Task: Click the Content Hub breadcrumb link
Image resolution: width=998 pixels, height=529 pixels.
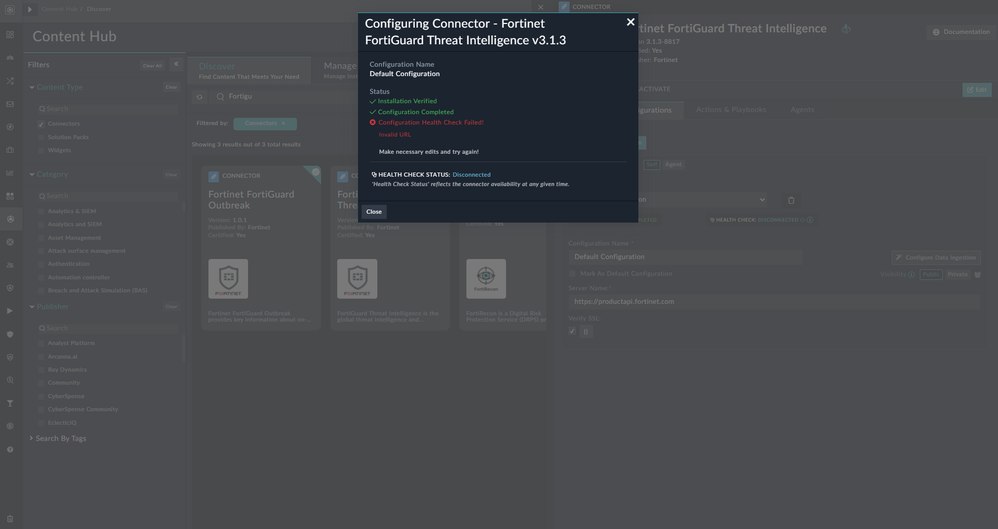Action: coord(59,10)
